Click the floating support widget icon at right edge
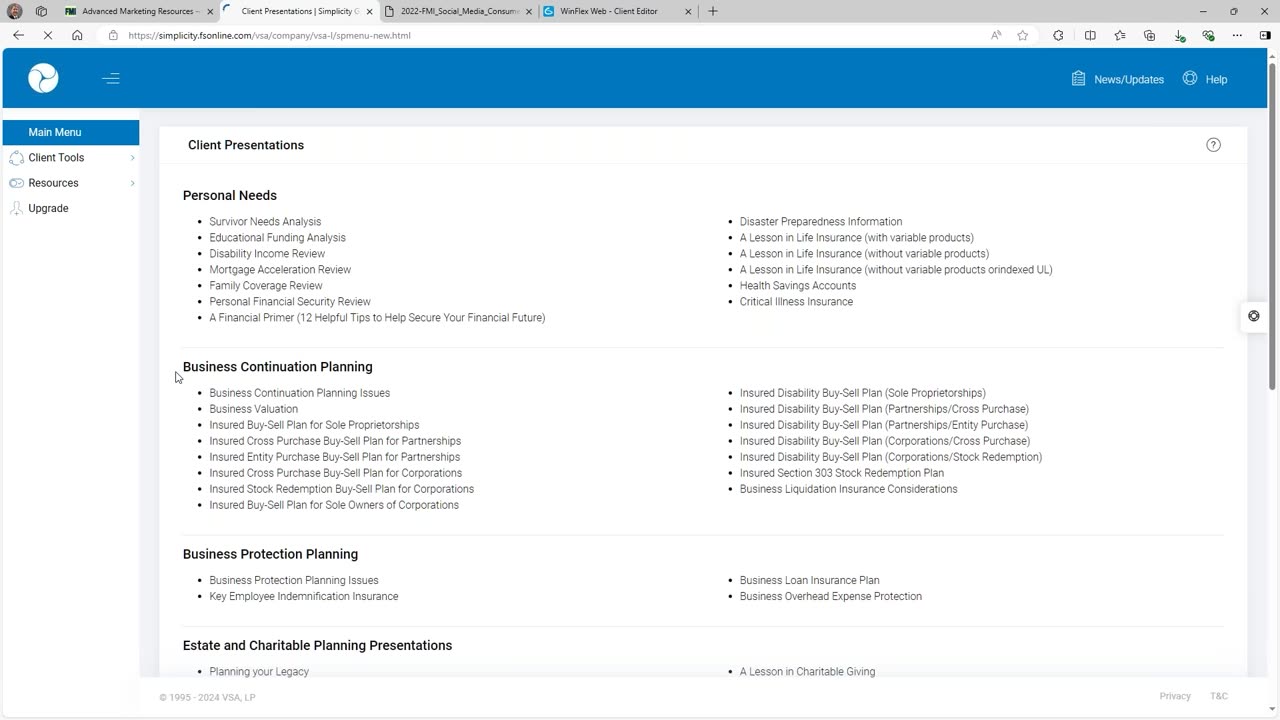 point(1254,316)
